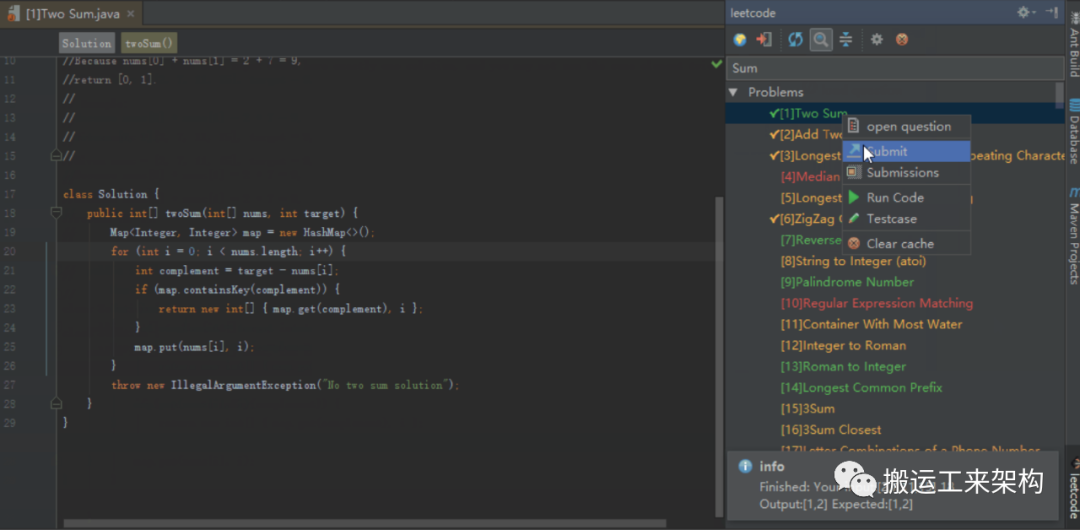Click the orange clear icon in leetcode toolbar
Image resolution: width=1080 pixels, height=530 pixels.
[x=902, y=40]
